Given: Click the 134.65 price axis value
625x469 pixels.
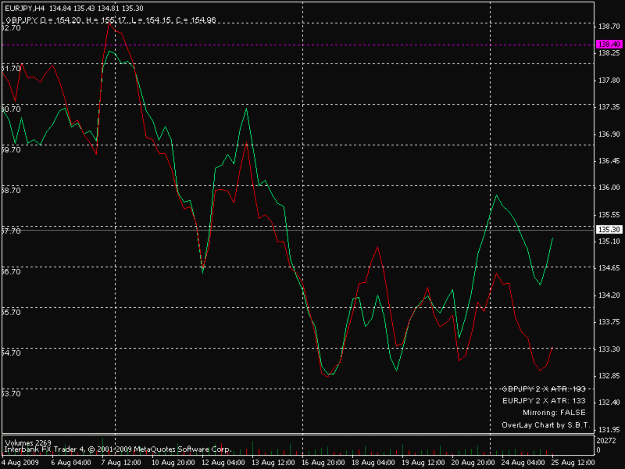Looking at the screenshot, I should (609, 268).
